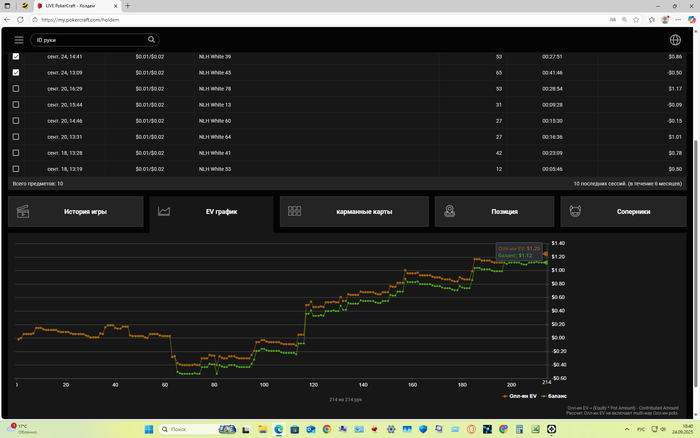Toggle the баланс legend series
This screenshot has height=438, width=700.
coord(554,396)
